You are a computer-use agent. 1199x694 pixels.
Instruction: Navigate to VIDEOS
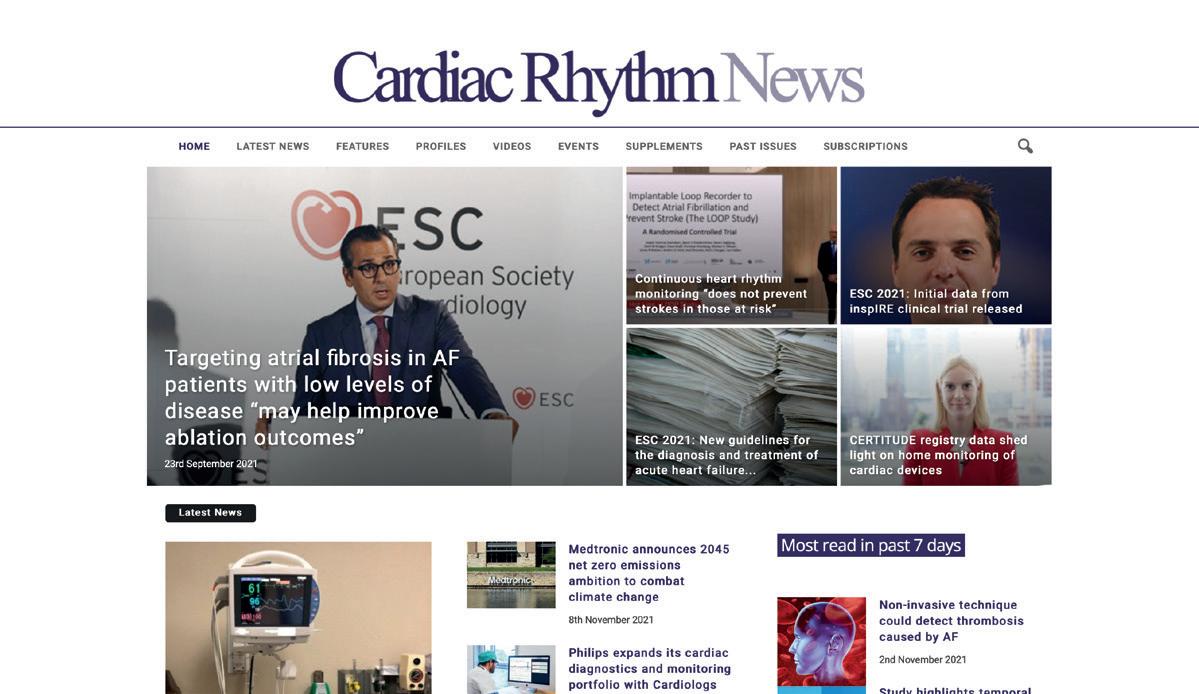(x=512, y=146)
